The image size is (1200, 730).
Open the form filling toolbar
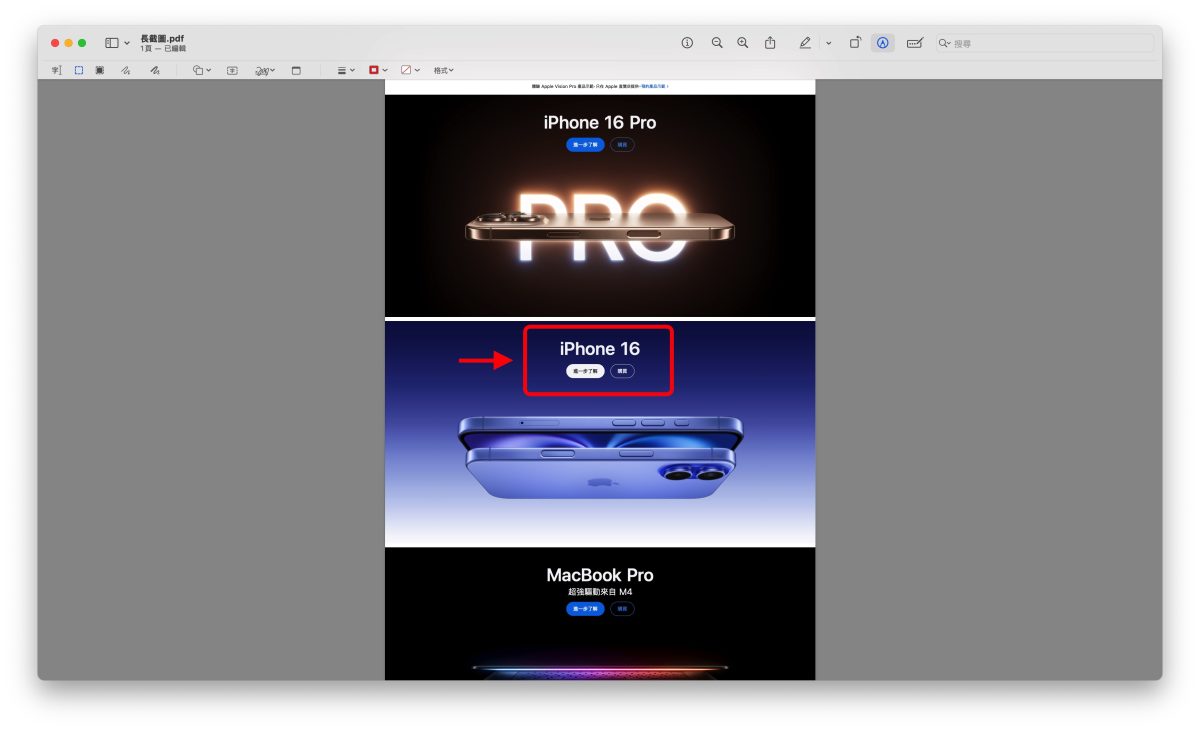point(914,43)
